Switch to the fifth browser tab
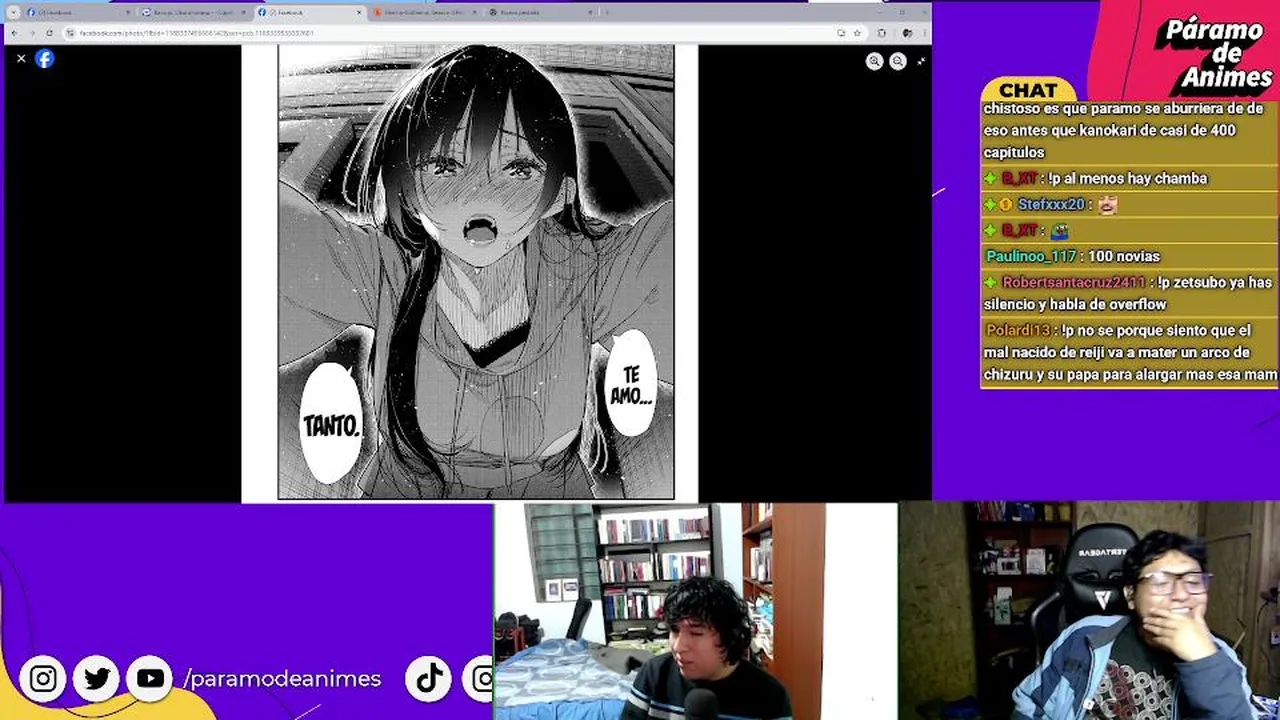Screen dimensions: 1280x720 541,12
